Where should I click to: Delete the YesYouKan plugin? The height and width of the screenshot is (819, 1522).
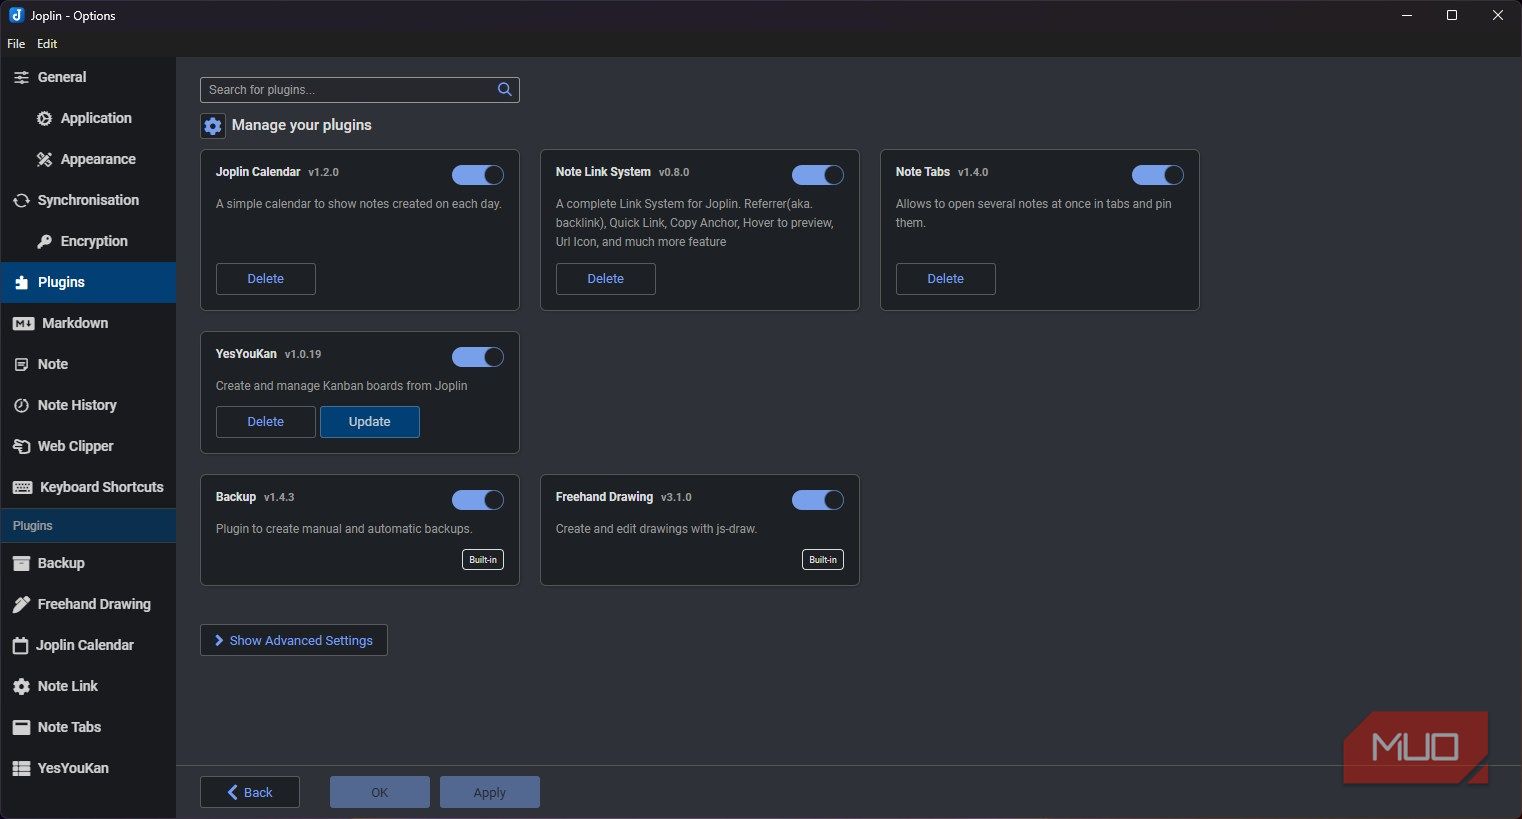[266, 422]
